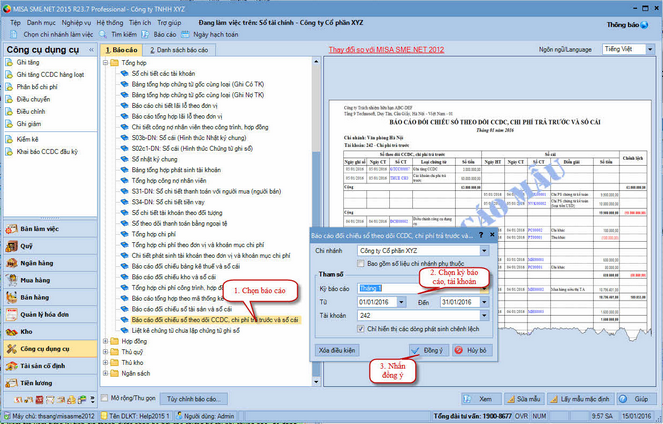Image resolution: width=663 pixels, height=424 pixels.
Task: Open the Quỹ module
Action: pyautogui.click(x=50, y=246)
